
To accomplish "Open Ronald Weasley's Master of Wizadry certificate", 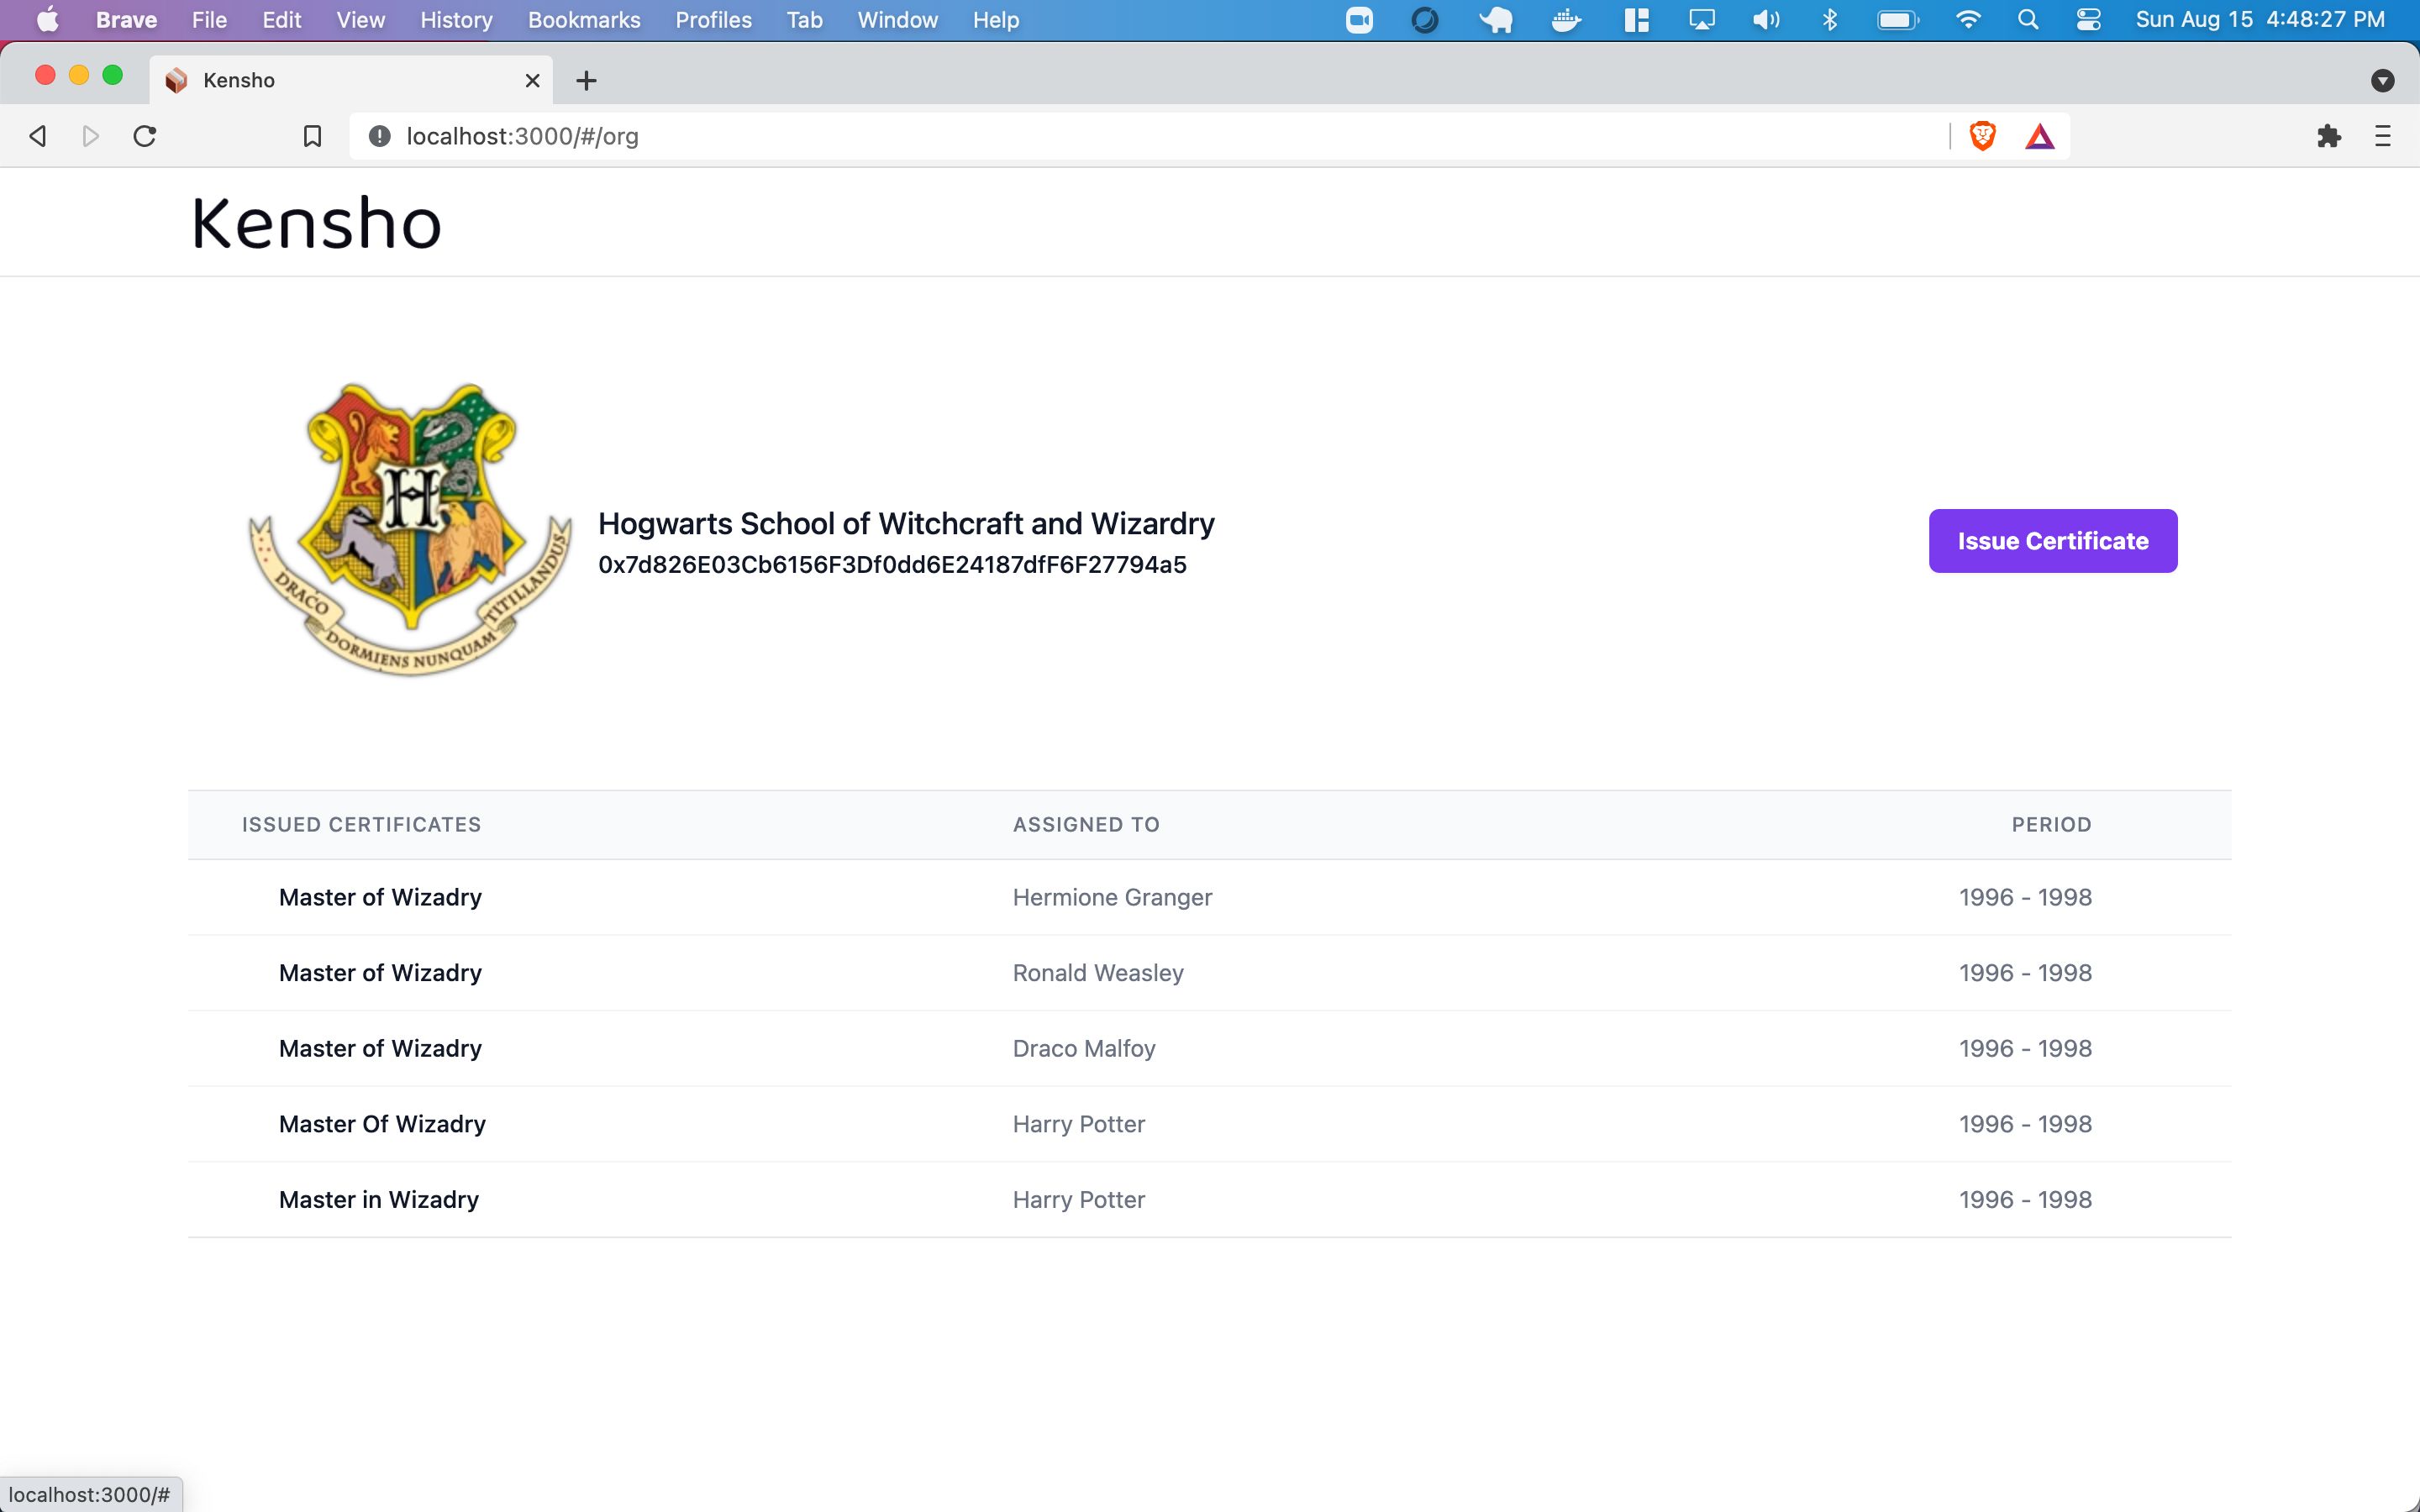I will tap(380, 973).
